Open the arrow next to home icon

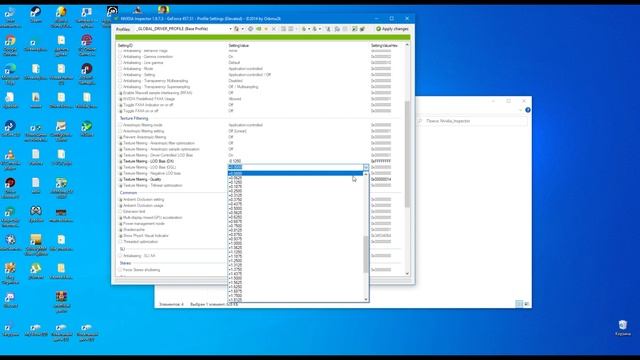click(242, 29)
